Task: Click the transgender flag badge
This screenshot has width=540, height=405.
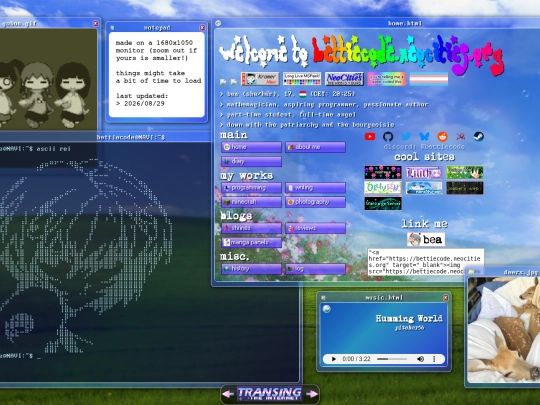Action: click(x=429, y=79)
